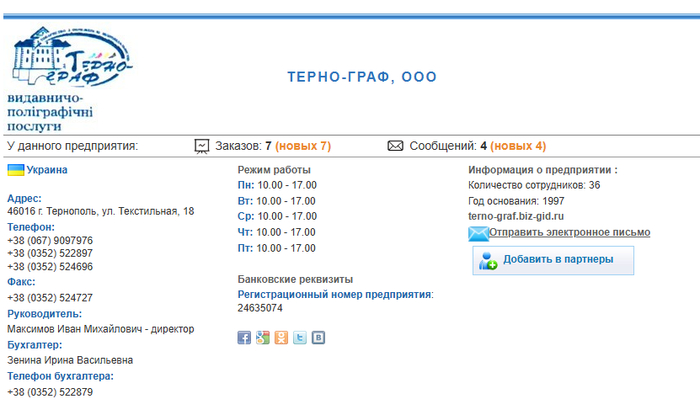The image size is (700, 415).
Task: Click the Сообщений: 4 messages label
Action: (448, 146)
